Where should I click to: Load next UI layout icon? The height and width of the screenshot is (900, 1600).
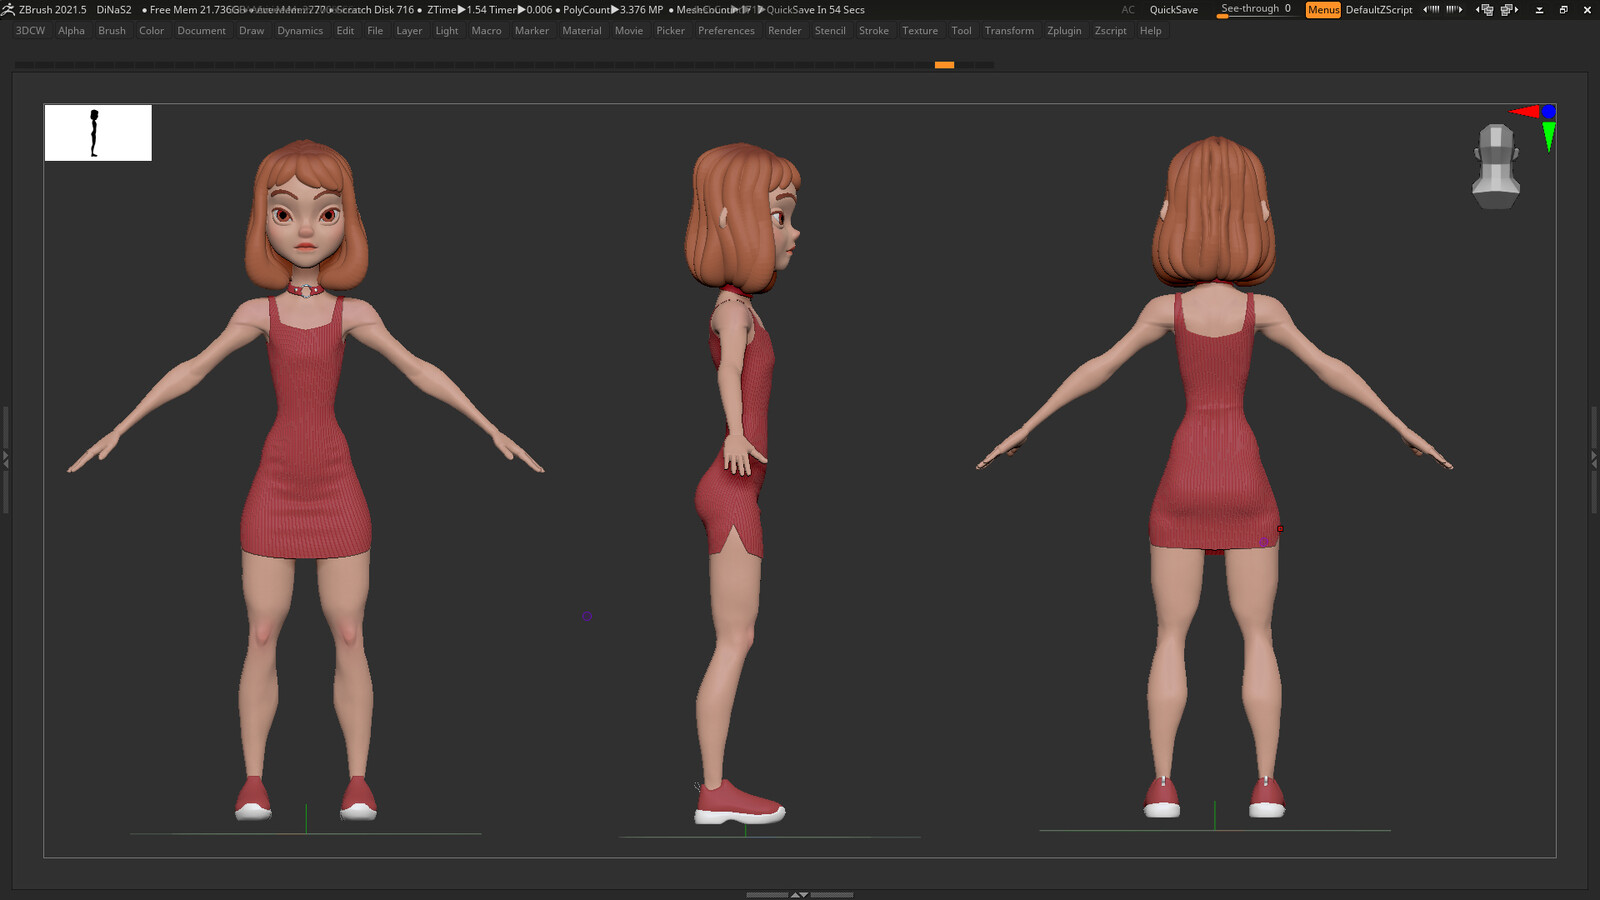click(1509, 9)
